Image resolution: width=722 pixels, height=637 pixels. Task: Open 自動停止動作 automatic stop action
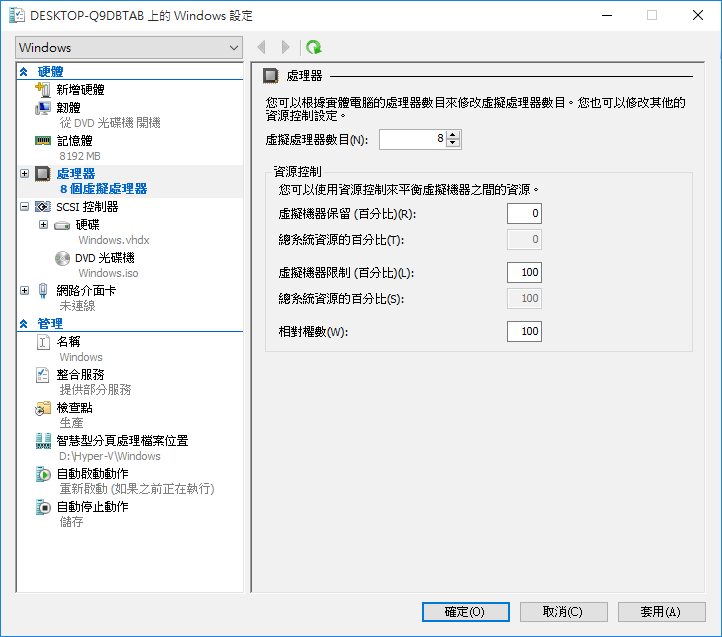92,506
